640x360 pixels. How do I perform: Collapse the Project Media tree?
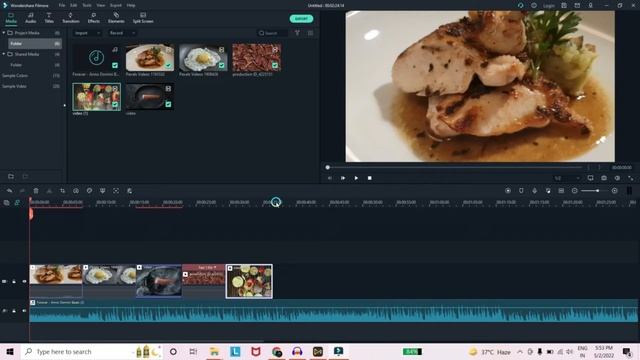[4, 33]
